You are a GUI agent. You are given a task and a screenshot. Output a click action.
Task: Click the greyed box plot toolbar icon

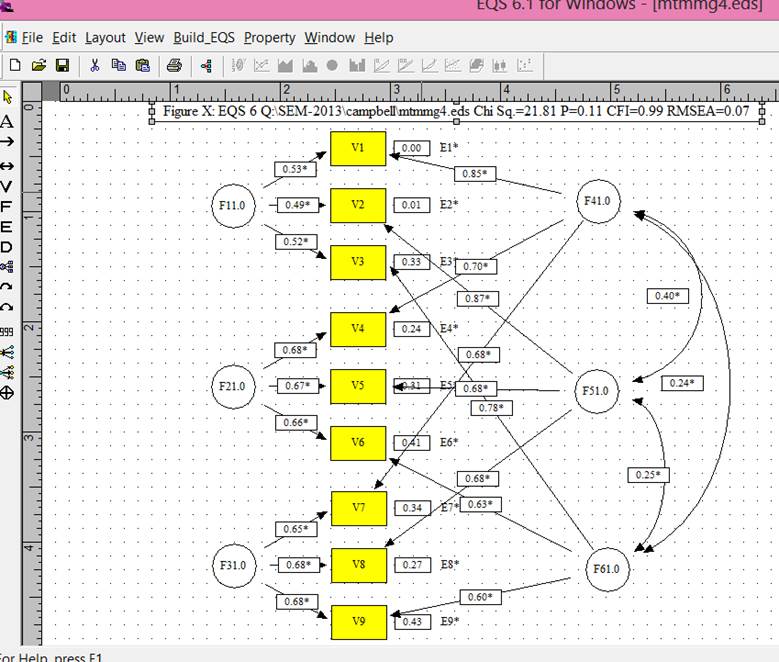coord(499,66)
